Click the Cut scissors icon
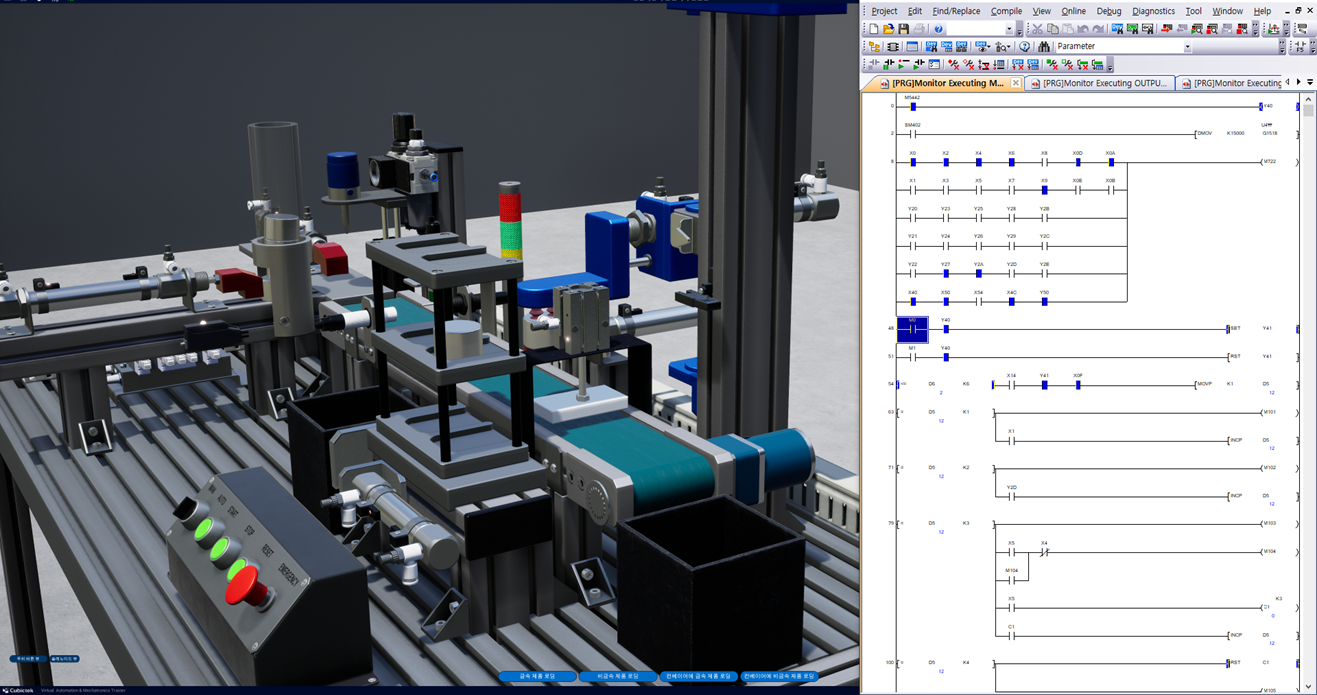Image resolution: width=1317 pixels, height=695 pixels. coord(1037,29)
